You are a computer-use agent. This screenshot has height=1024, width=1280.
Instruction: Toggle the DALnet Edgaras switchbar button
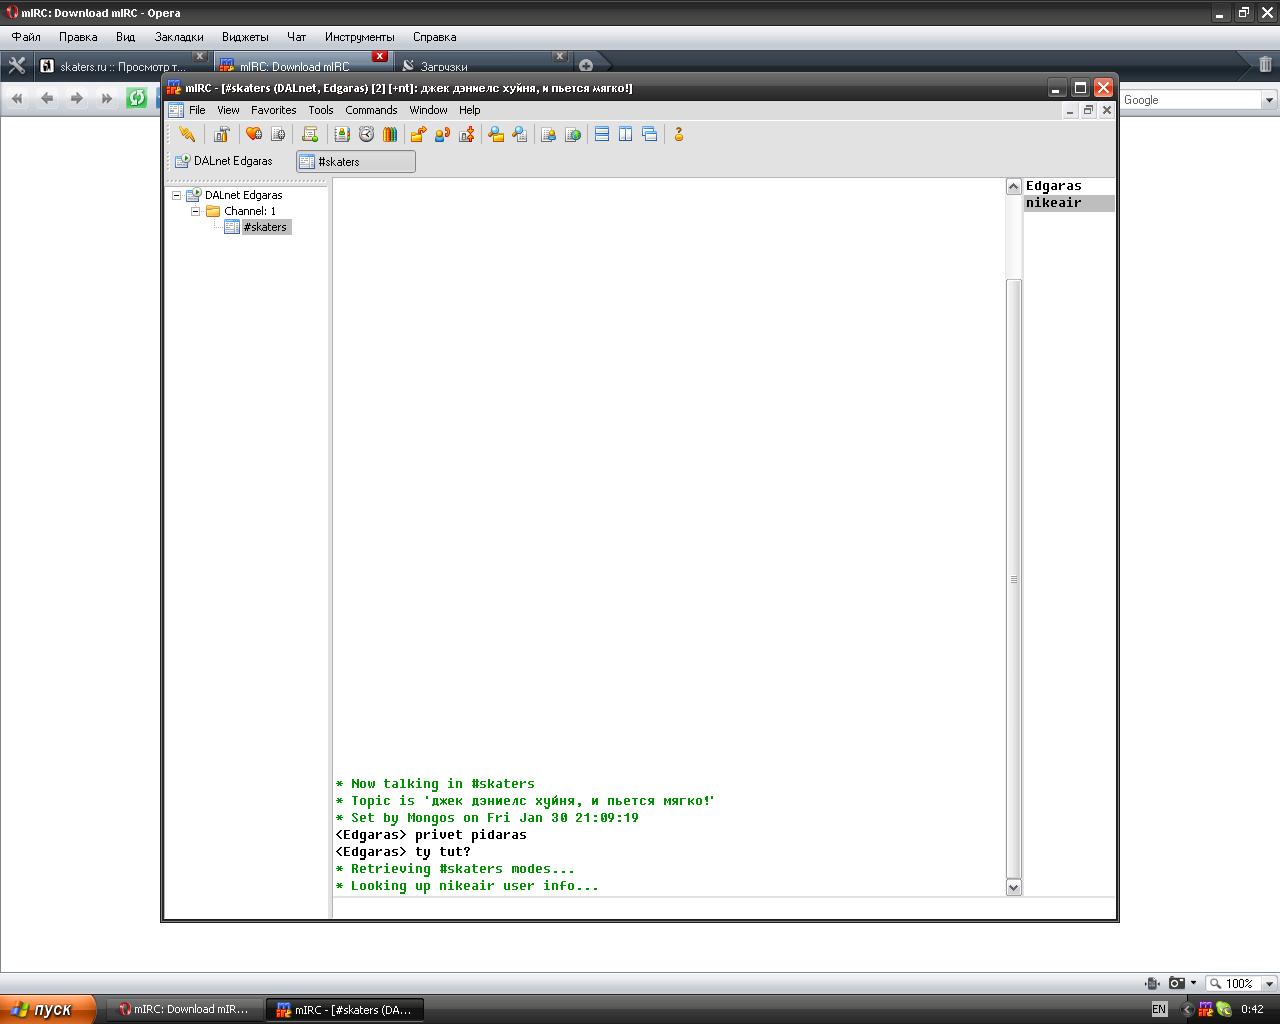pos(224,161)
